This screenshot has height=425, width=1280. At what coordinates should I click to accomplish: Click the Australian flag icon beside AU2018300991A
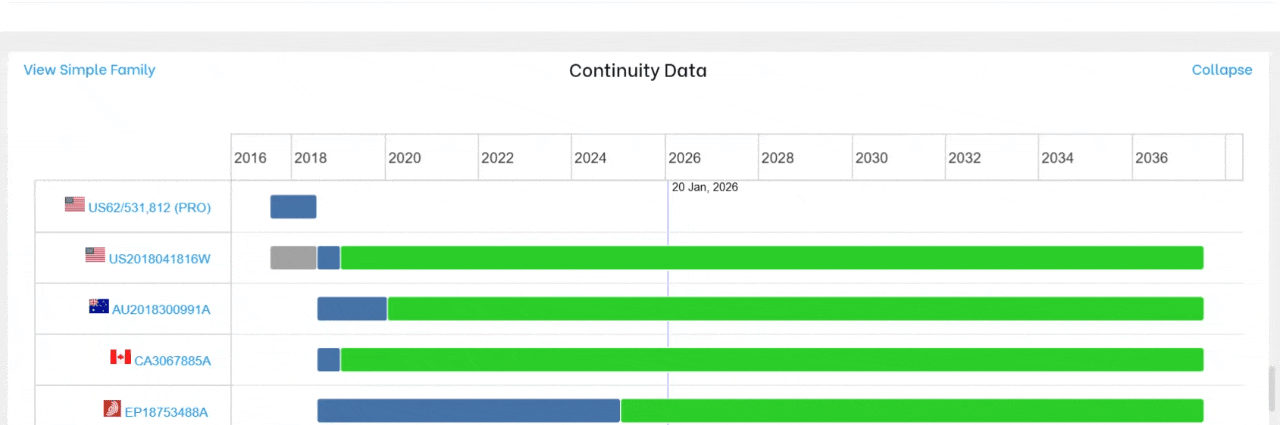(x=98, y=307)
